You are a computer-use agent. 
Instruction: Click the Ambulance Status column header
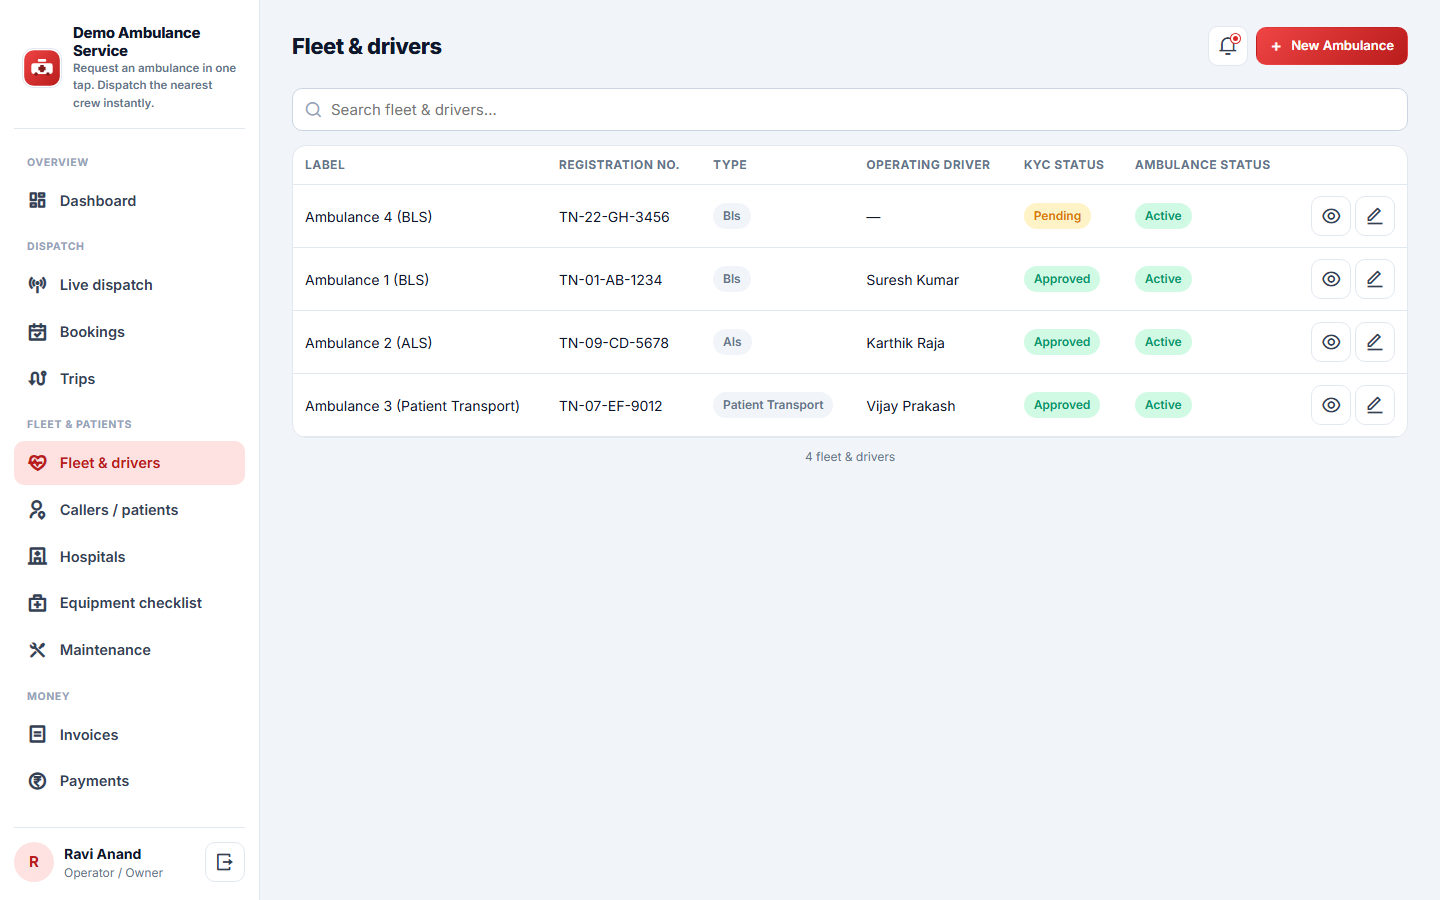[x=1202, y=165]
